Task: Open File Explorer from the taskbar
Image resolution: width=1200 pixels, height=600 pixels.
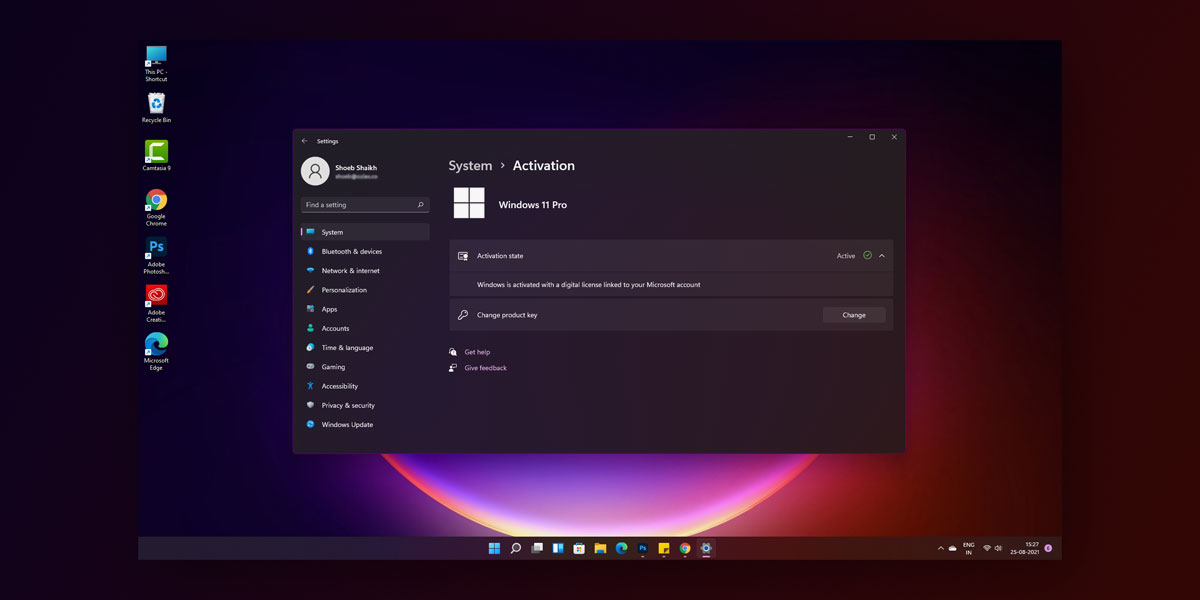Action: 600,548
